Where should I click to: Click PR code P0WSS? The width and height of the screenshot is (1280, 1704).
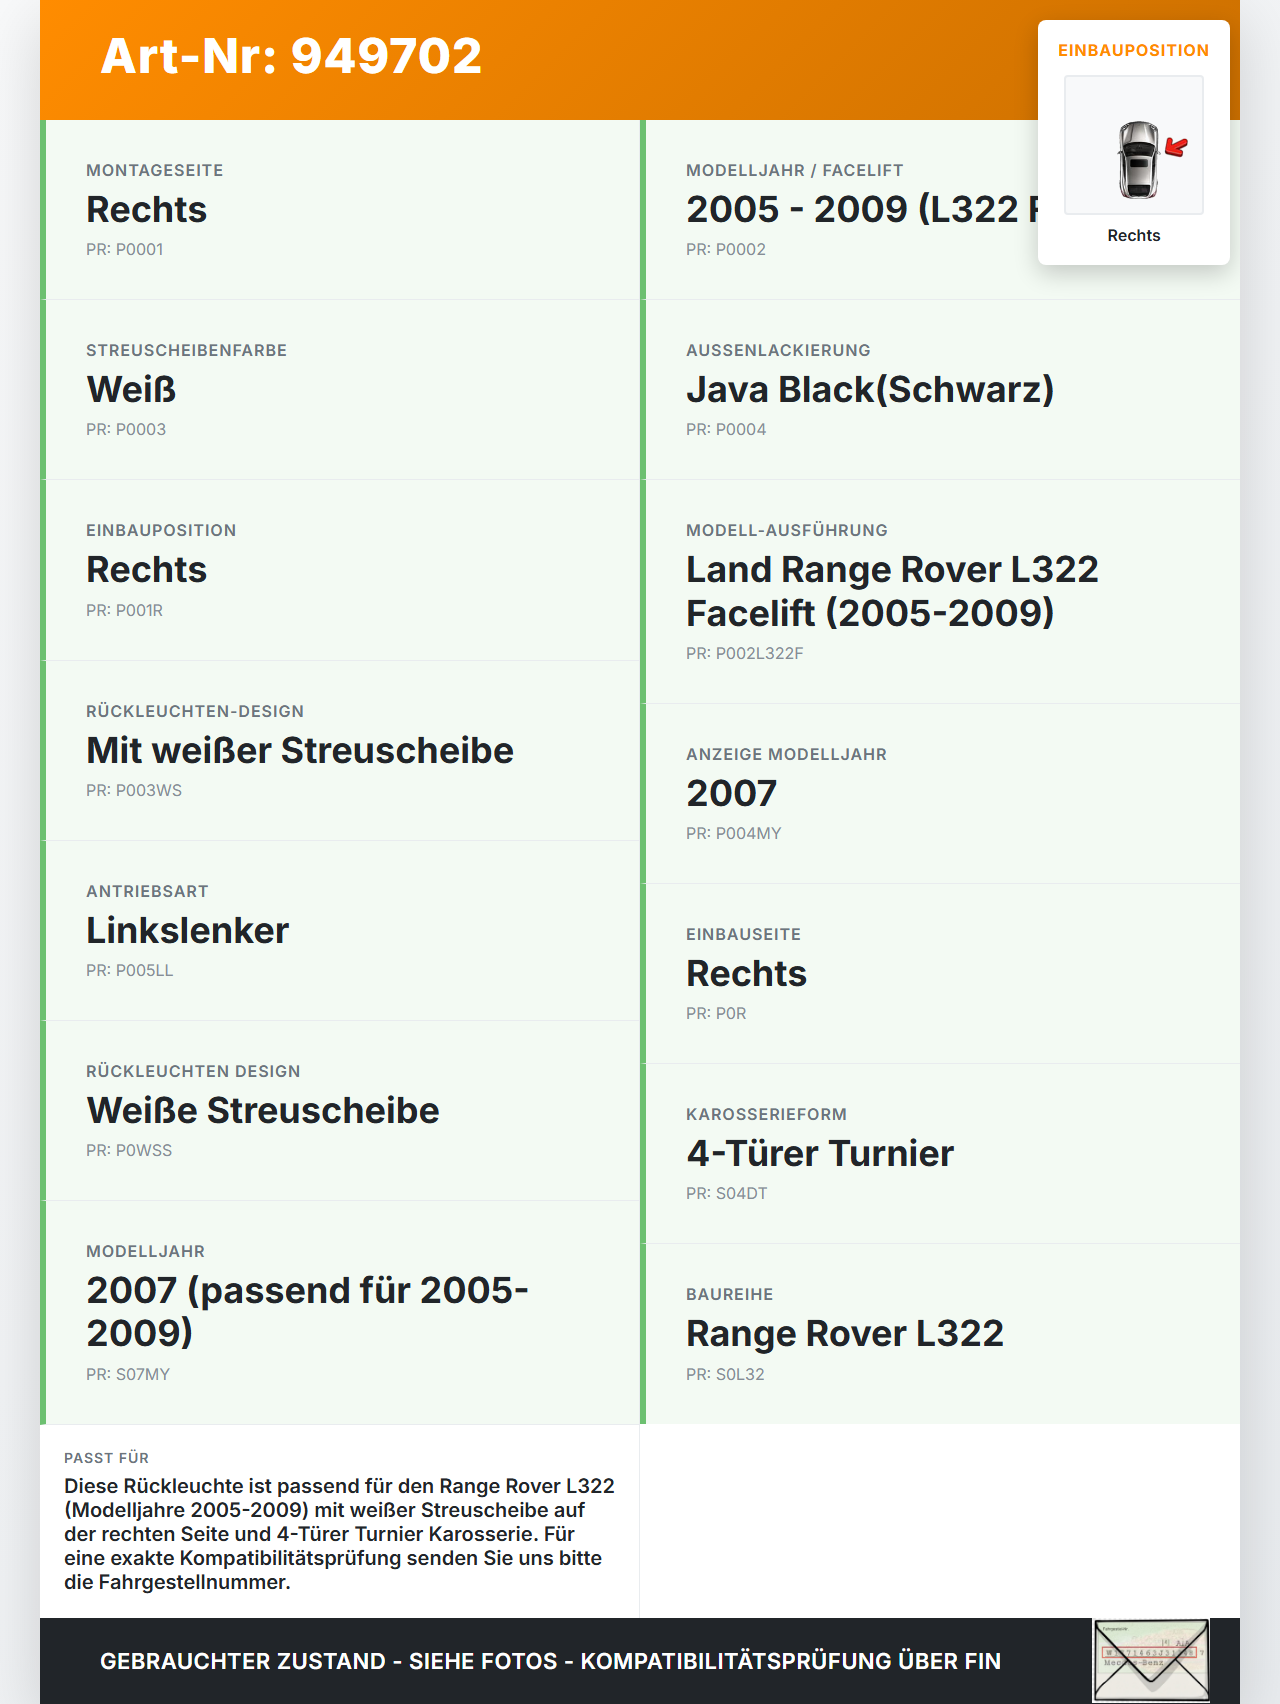coord(129,1150)
